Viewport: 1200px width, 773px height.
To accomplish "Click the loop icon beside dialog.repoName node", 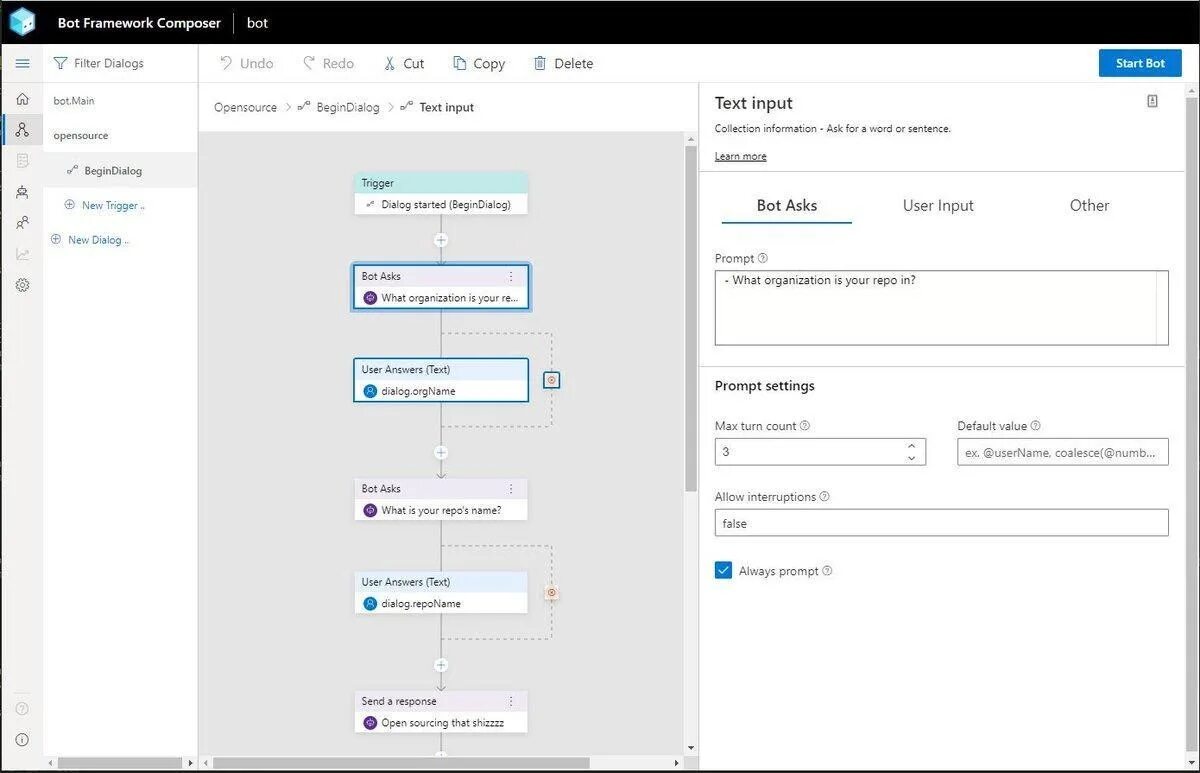I will (x=551, y=593).
